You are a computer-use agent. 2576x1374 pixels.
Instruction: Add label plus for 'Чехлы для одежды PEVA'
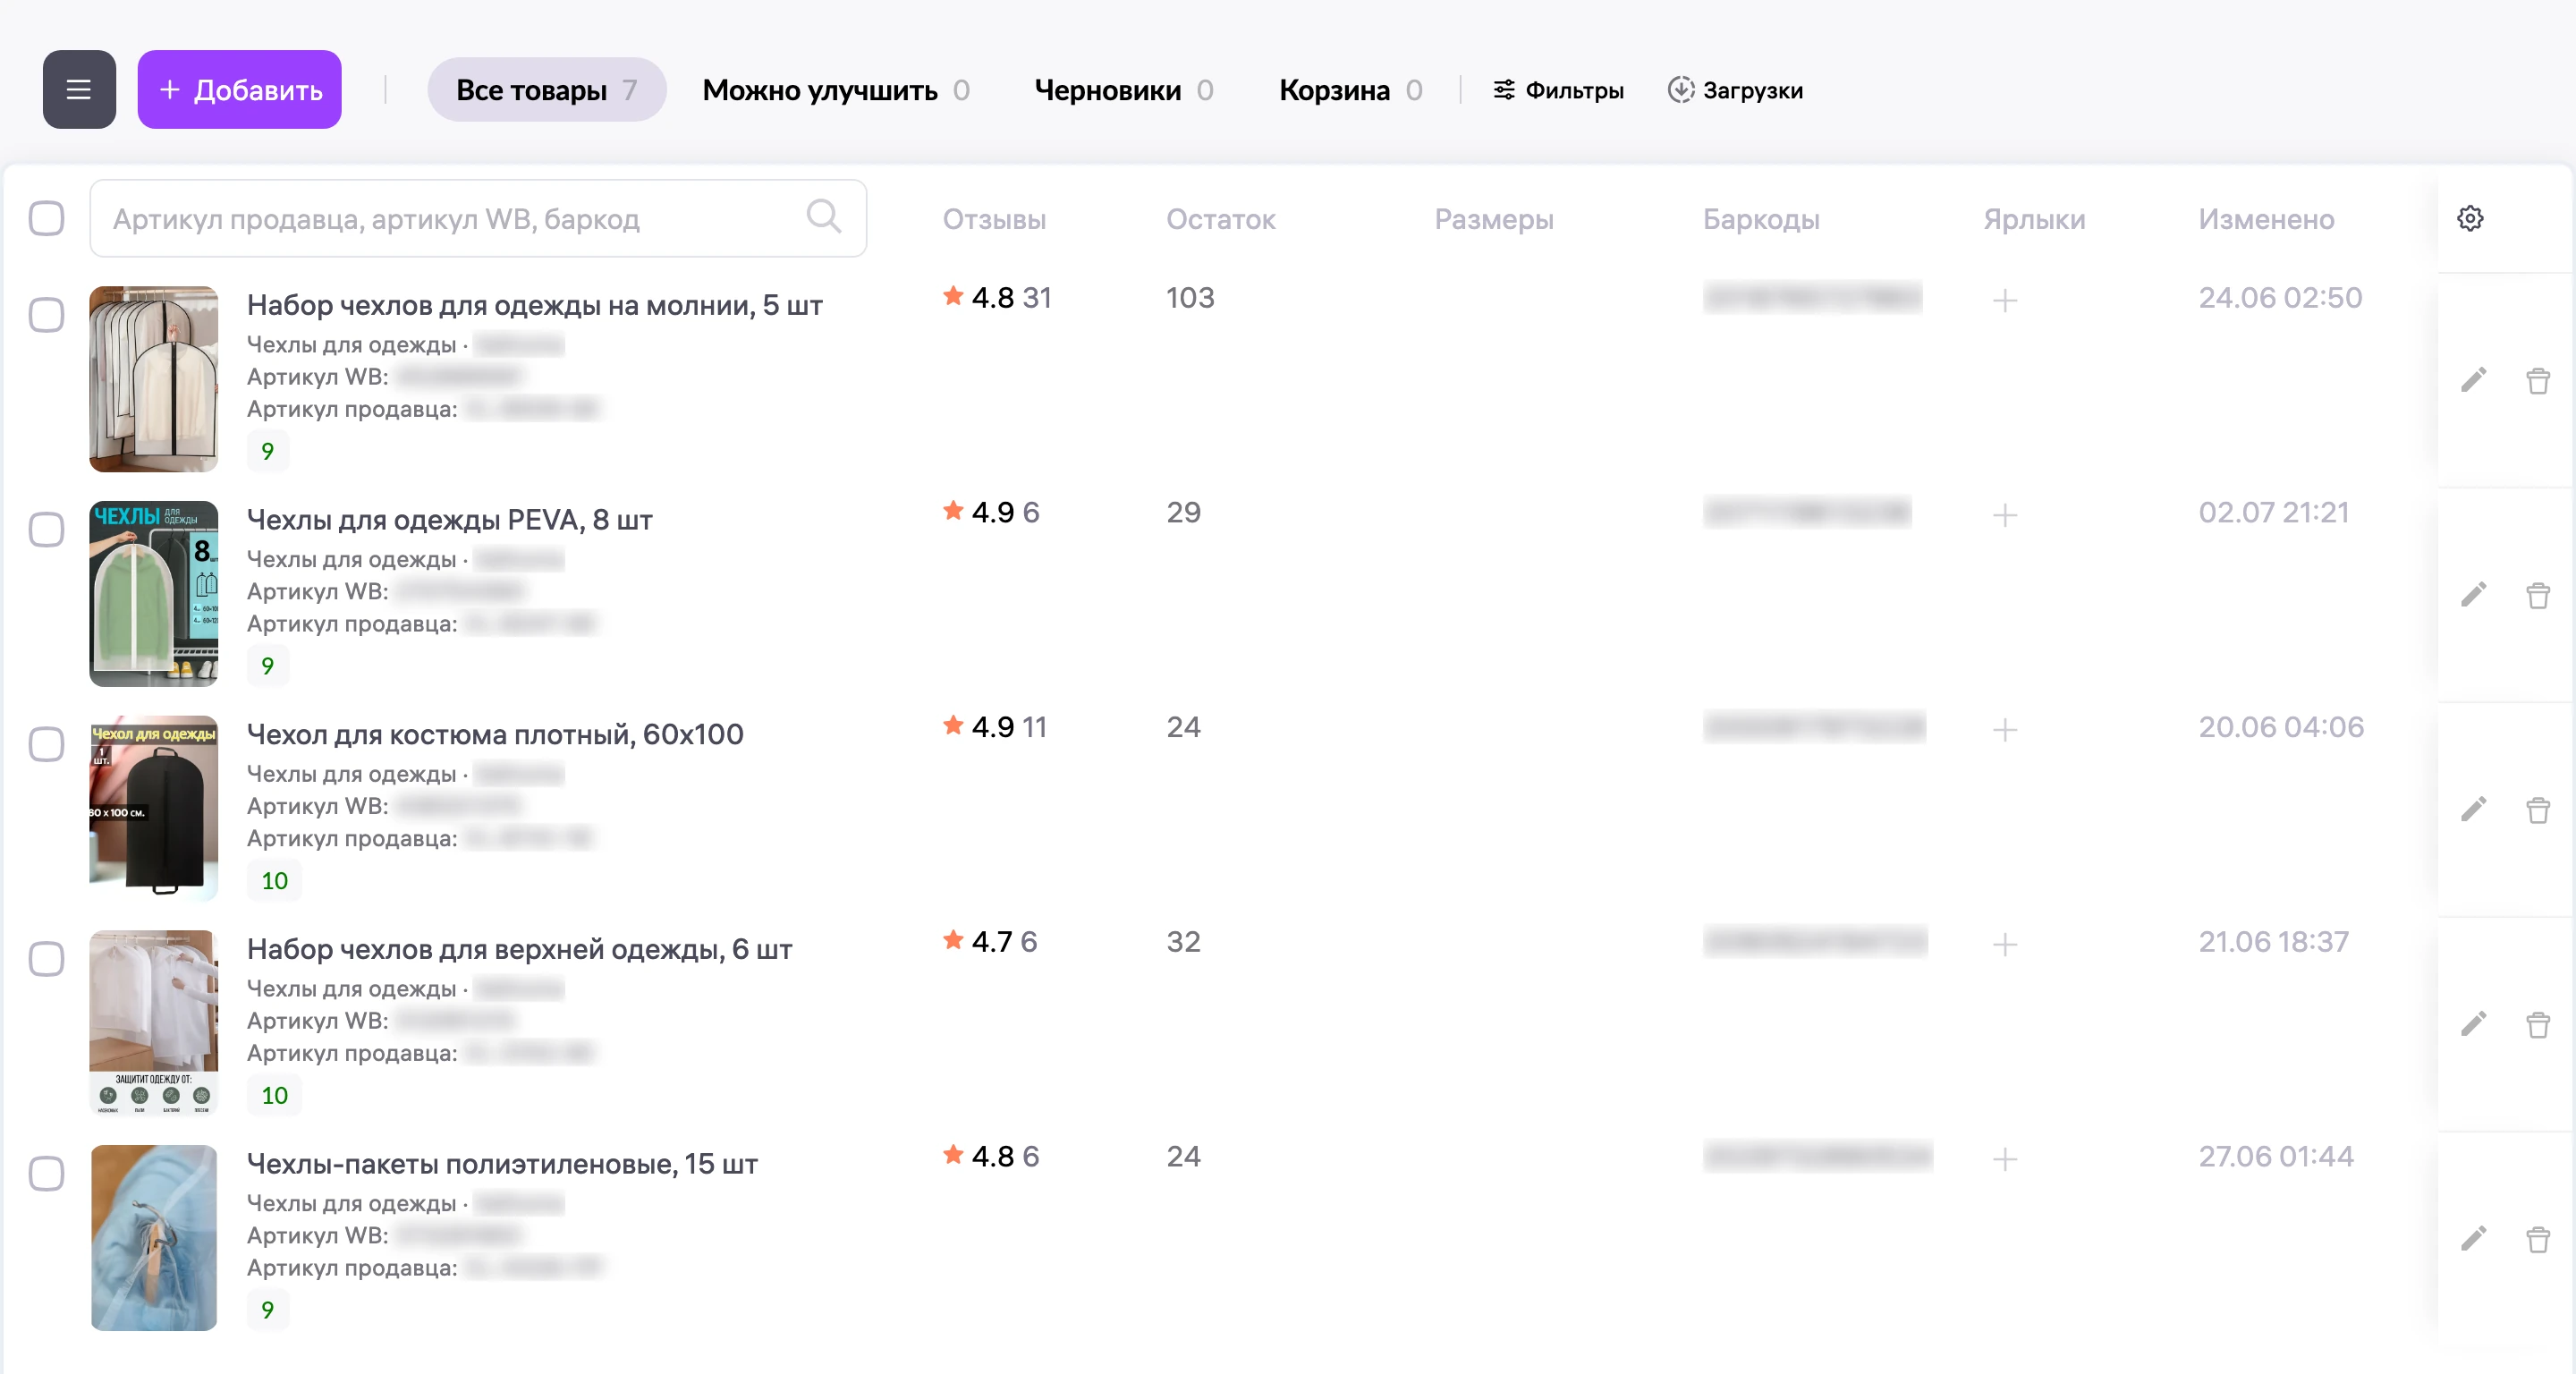click(x=2005, y=515)
